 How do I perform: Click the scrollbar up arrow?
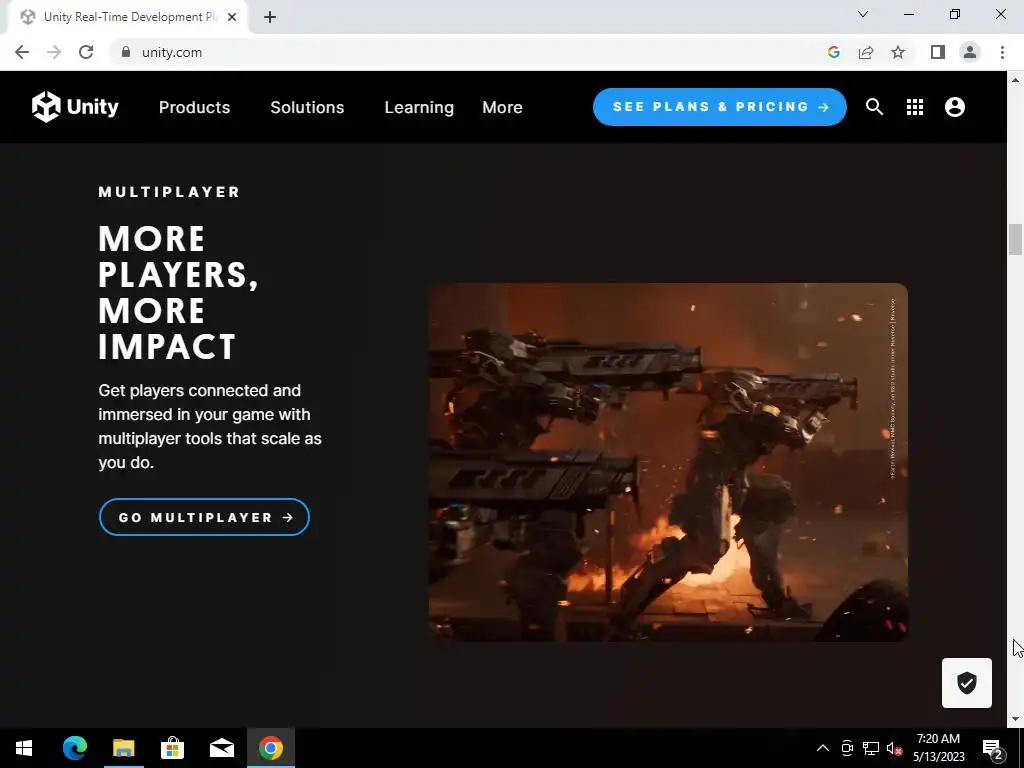1015,80
